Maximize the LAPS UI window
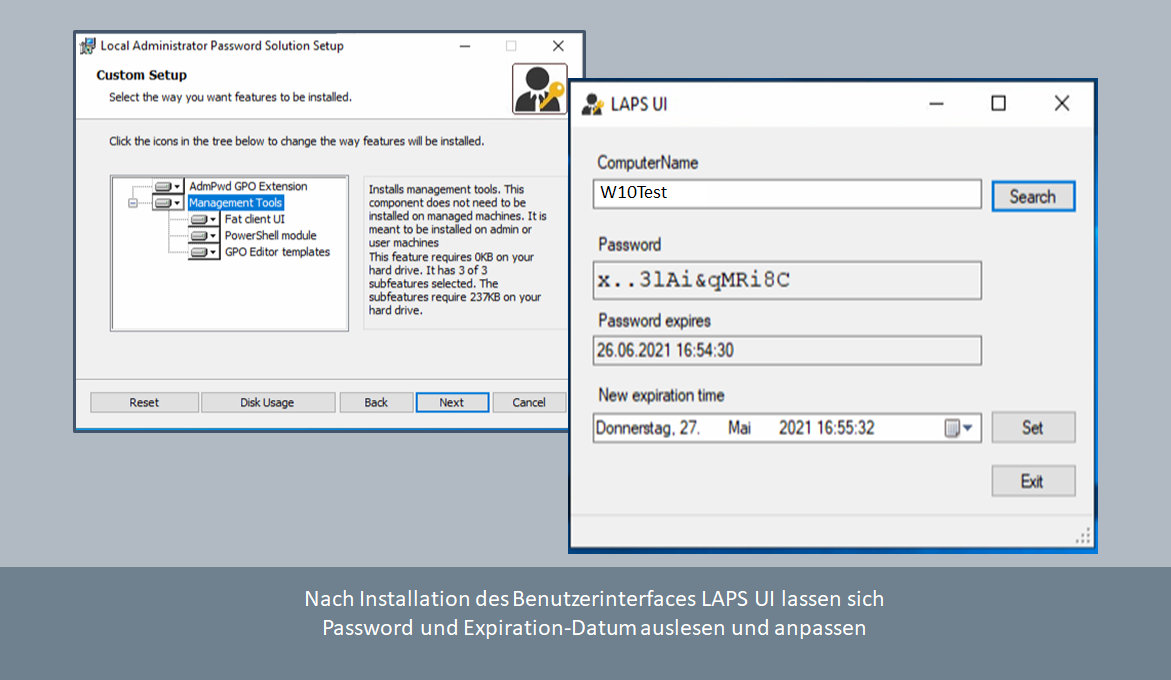 coord(998,103)
